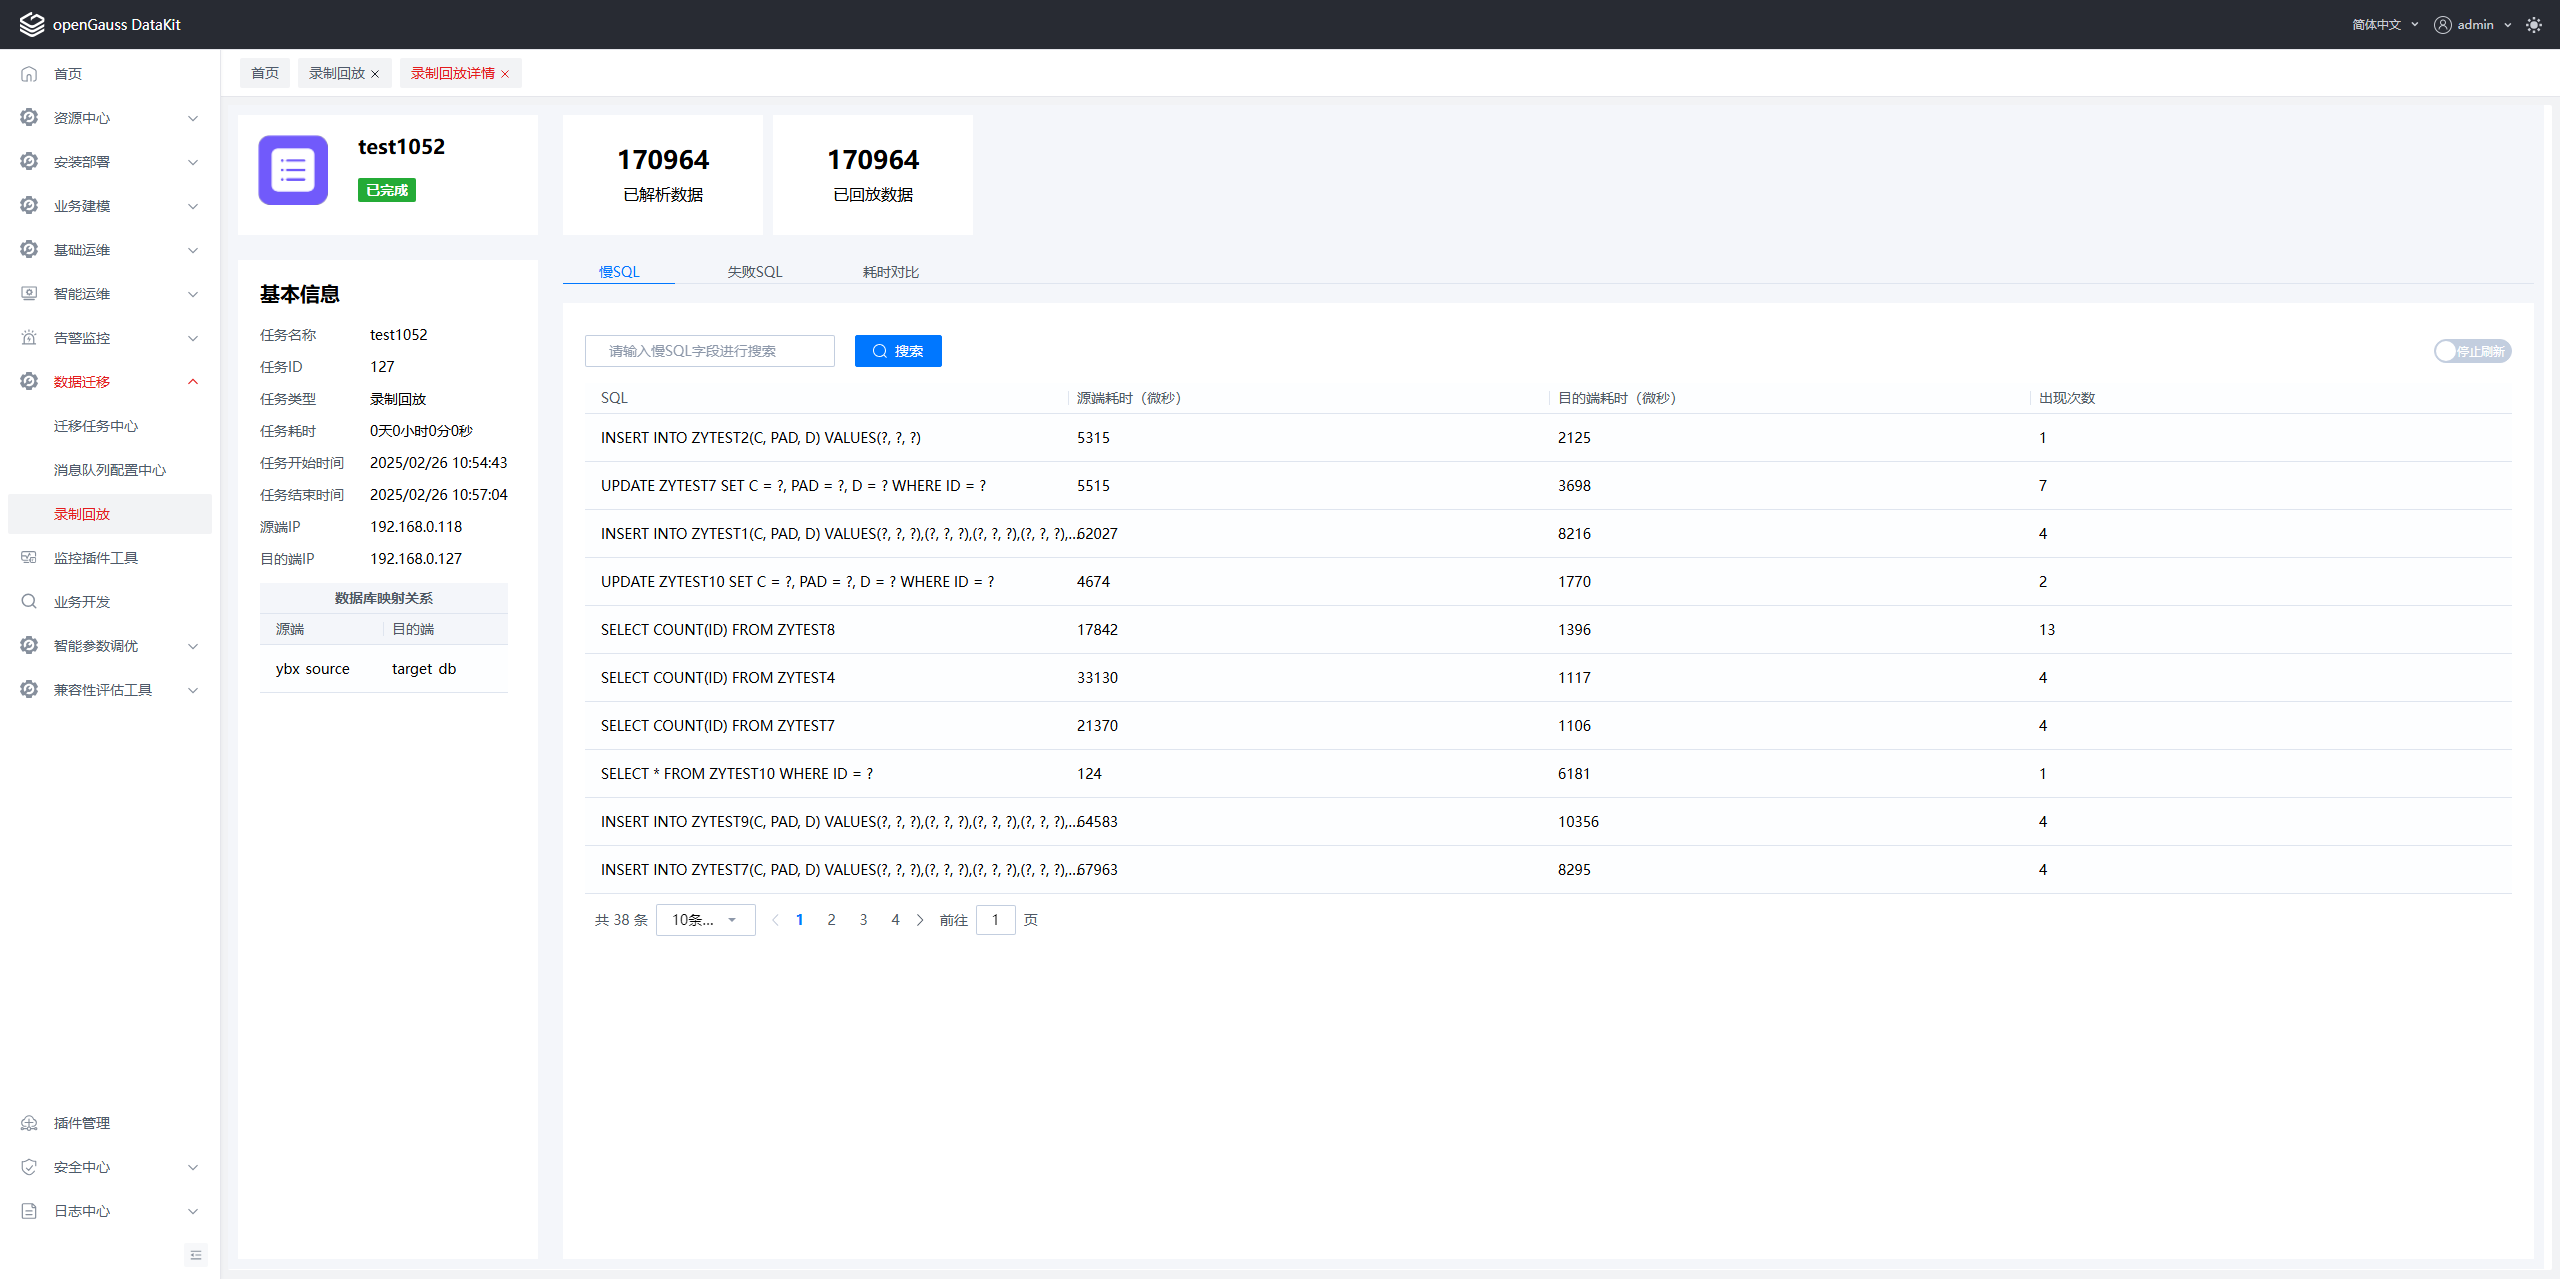Click the theme toggle sun icon
Viewport: 2560px width, 1279px height.
(2533, 25)
